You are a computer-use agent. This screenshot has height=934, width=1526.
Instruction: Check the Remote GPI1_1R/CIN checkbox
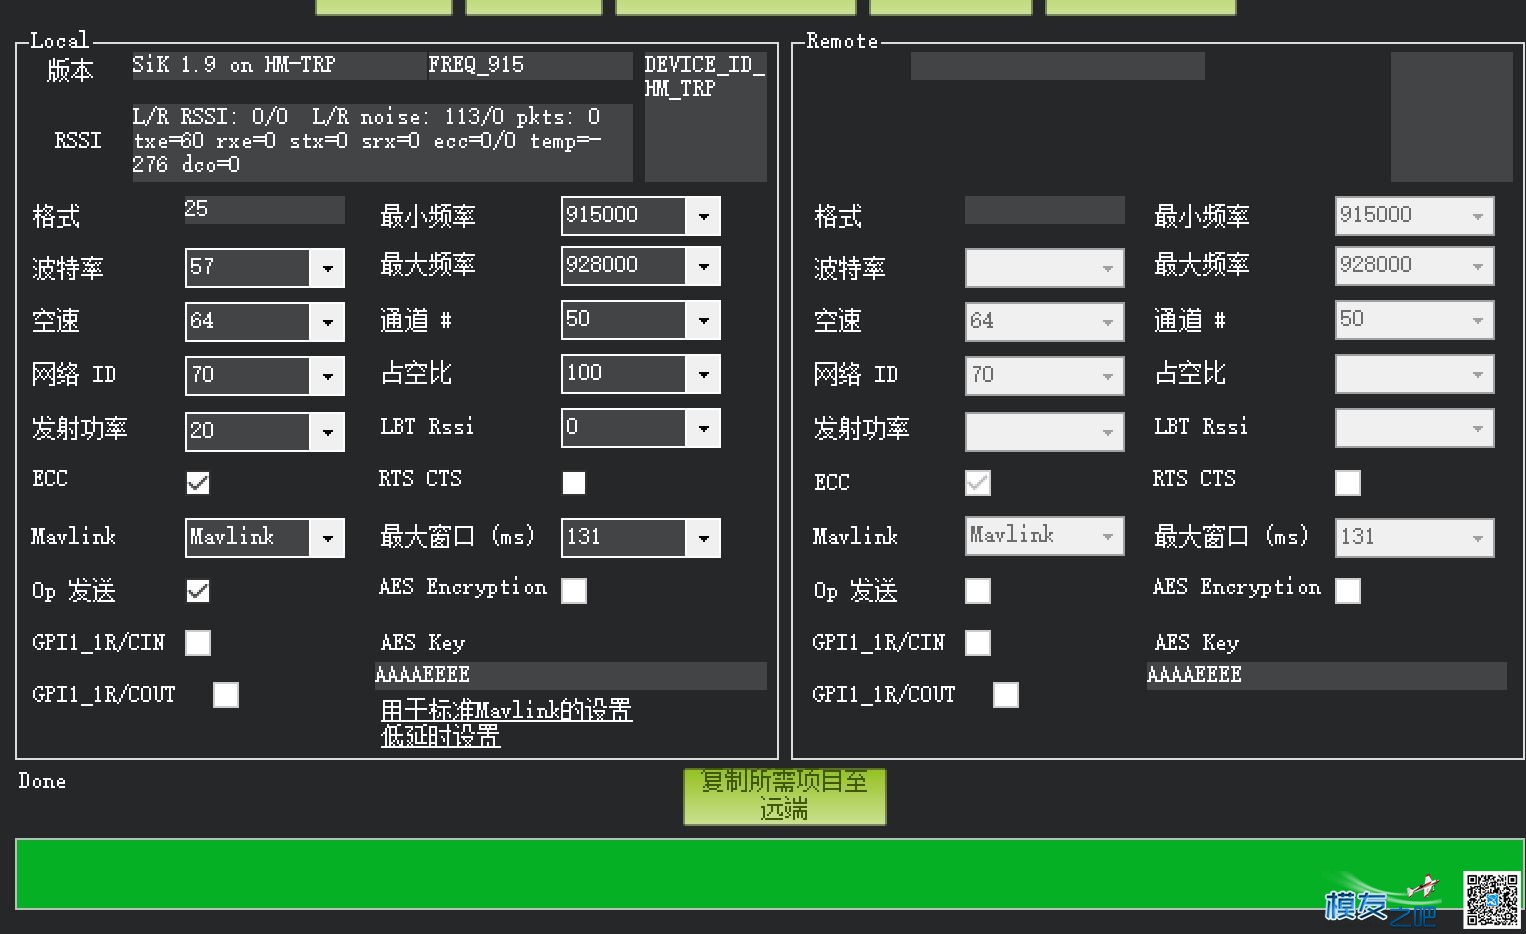(978, 643)
